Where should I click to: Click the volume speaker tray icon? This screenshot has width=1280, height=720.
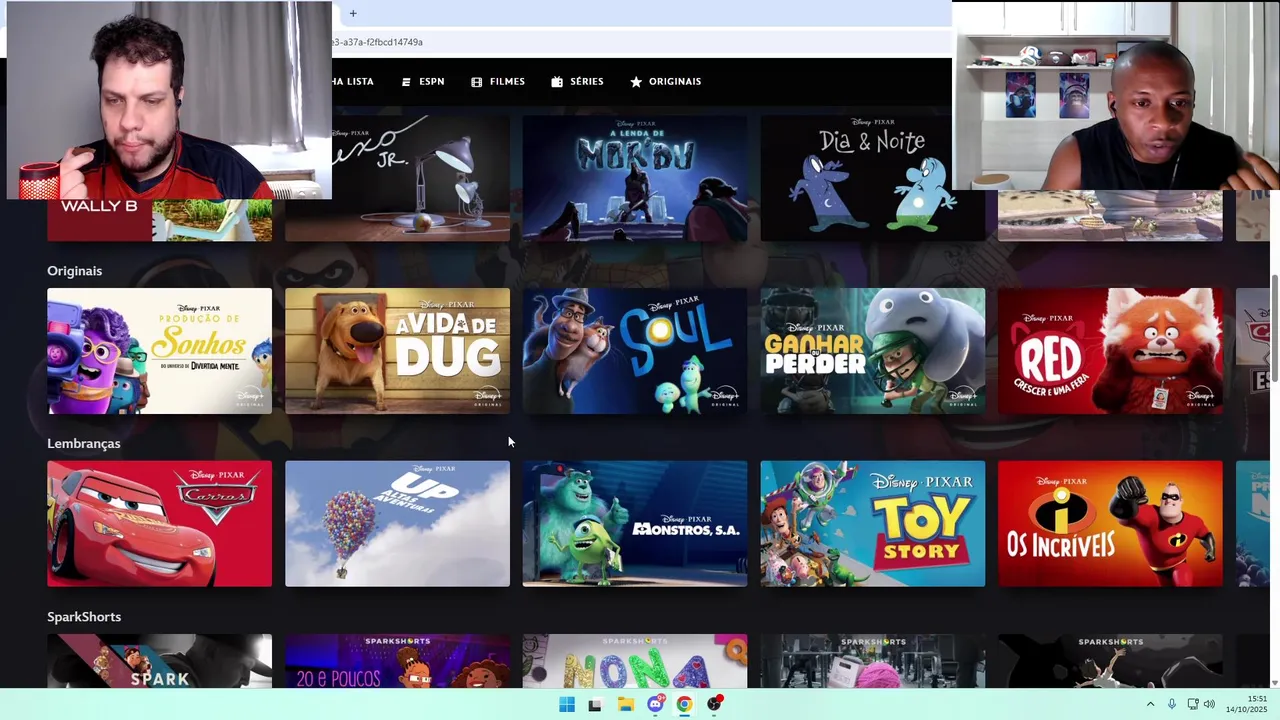point(1209,704)
